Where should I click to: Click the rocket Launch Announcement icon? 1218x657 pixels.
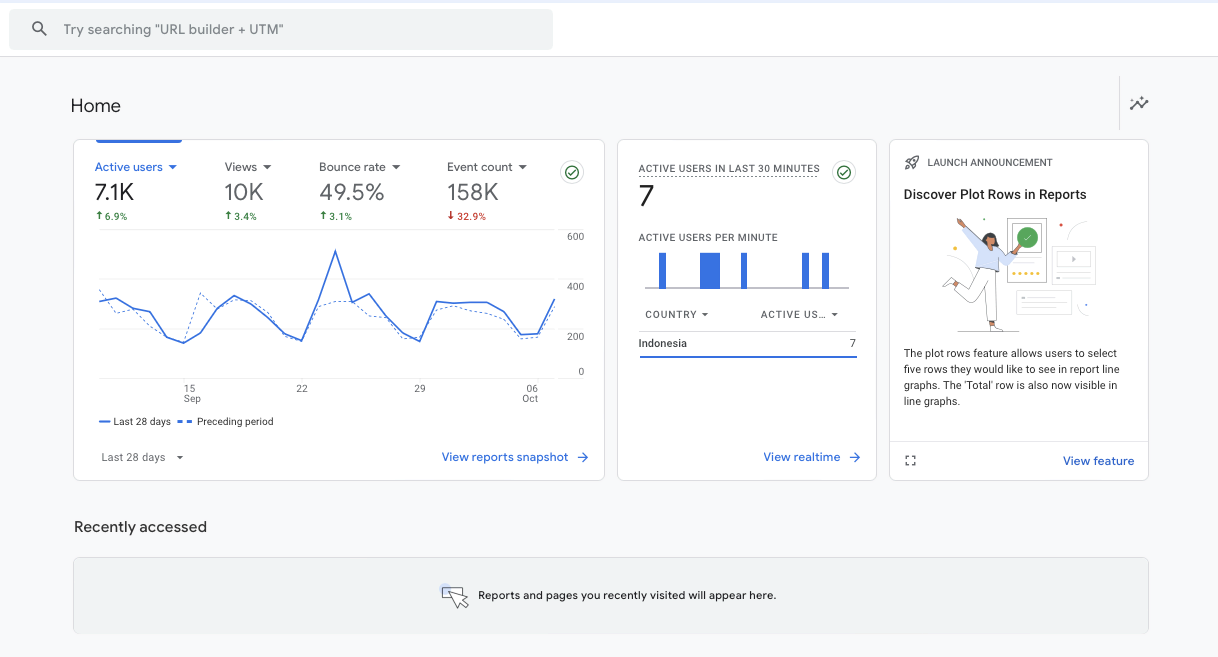coord(912,162)
